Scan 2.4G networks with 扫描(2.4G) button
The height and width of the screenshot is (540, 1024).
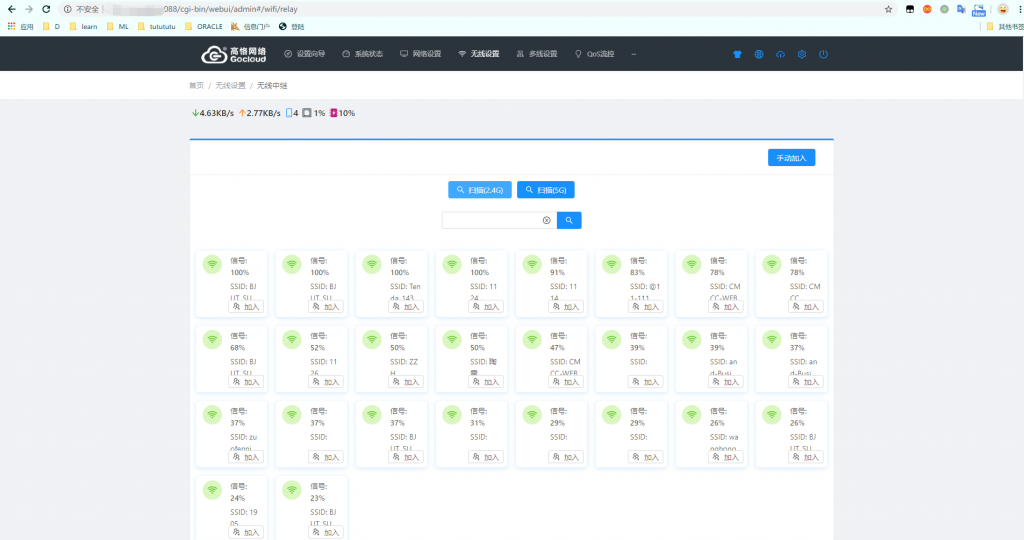480,190
